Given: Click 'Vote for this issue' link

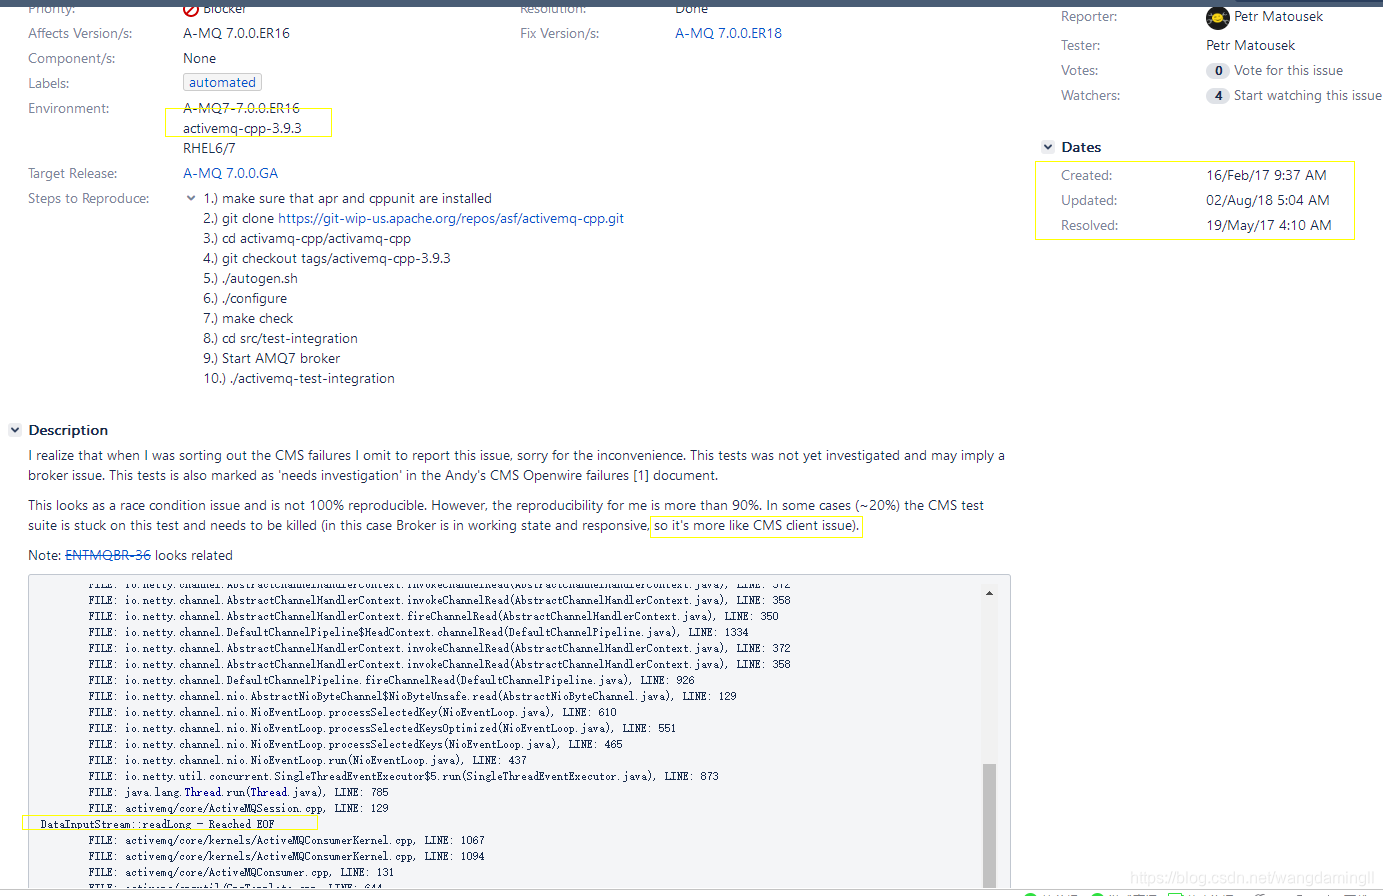Looking at the screenshot, I should coord(1288,70).
